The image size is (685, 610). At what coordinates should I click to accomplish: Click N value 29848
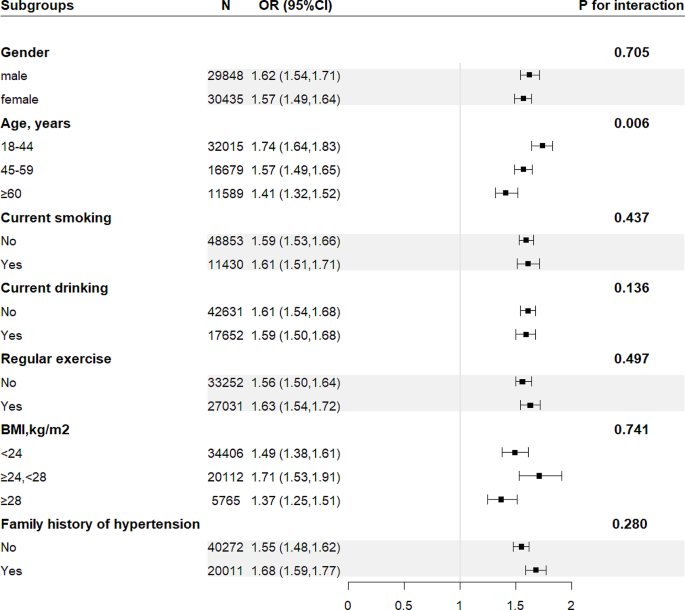[x=225, y=76]
